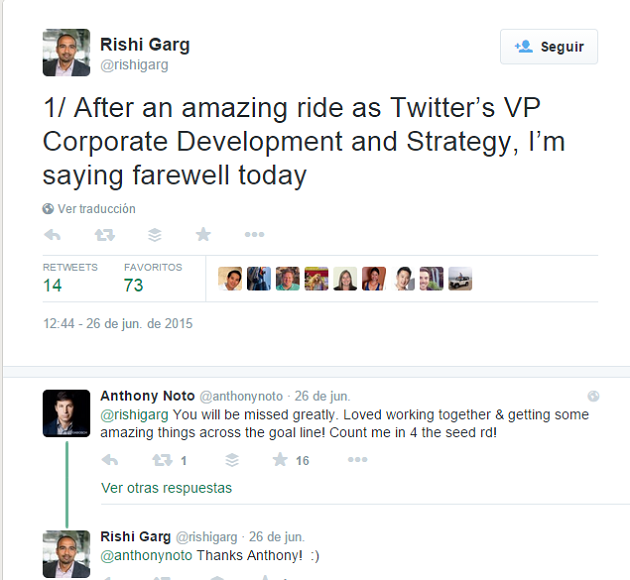Reply to Anthony Noto's tweet
This screenshot has width=630, height=580.
pyautogui.click(x=111, y=460)
